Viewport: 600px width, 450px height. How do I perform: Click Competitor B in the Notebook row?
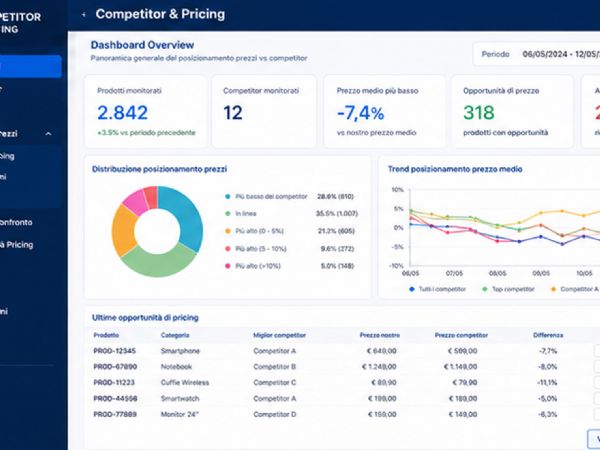pyautogui.click(x=274, y=367)
